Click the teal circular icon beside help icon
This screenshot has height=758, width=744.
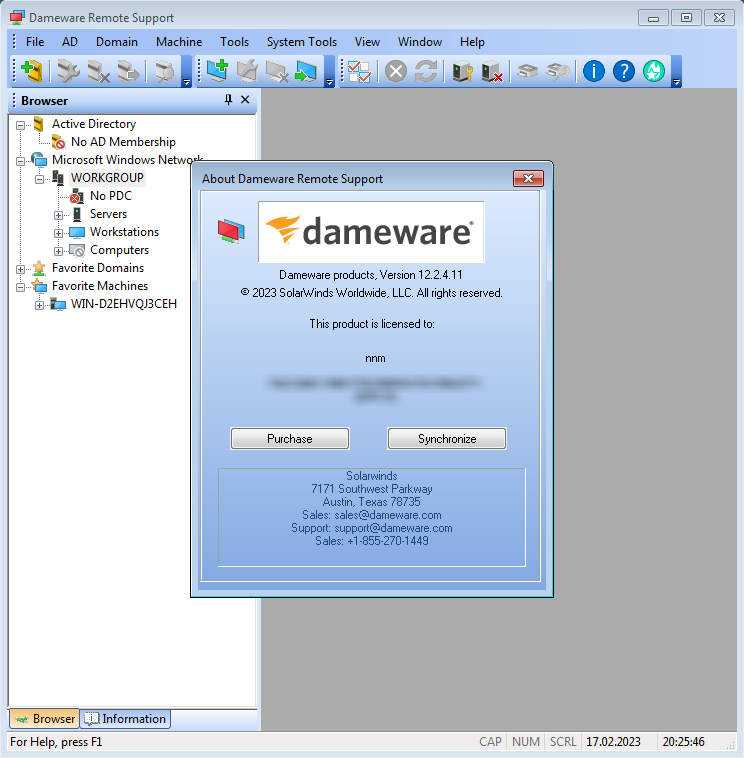click(654, 71)
